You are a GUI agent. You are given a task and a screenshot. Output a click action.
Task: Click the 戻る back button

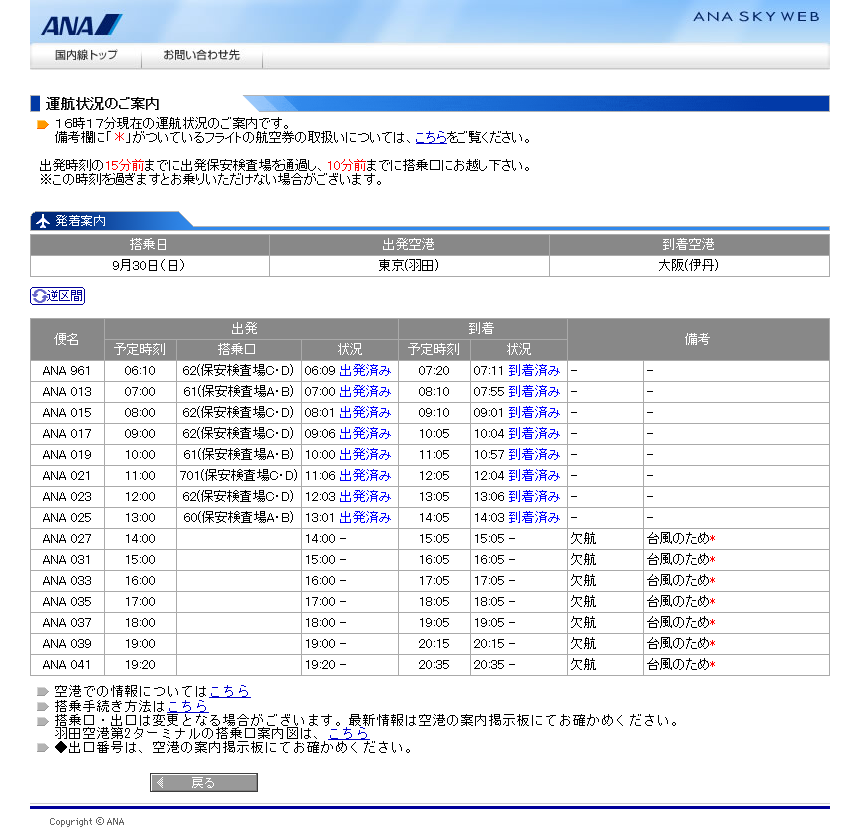(204, 782)
